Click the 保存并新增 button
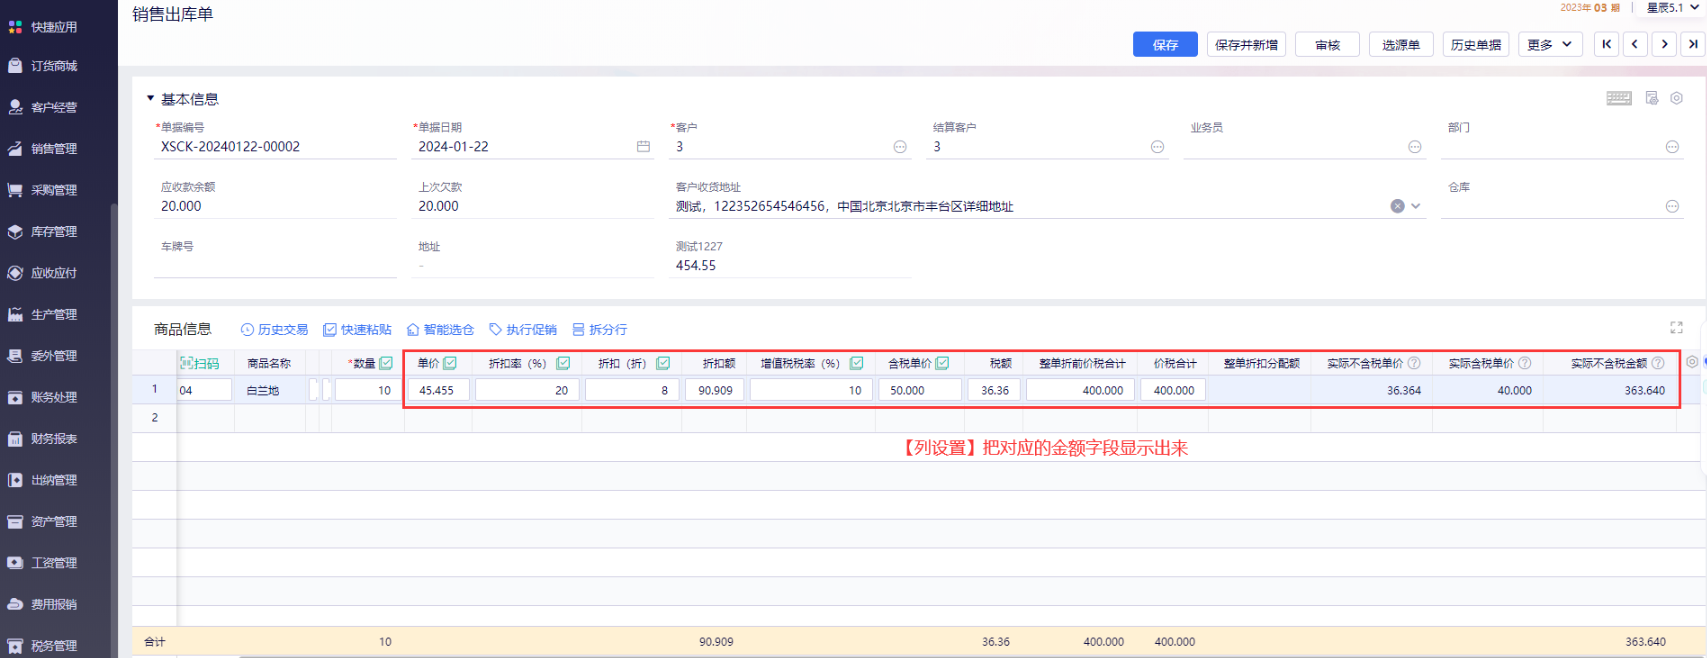Image resolution: width=1707 pixels, height=658 pixels. pos(1246,44)
